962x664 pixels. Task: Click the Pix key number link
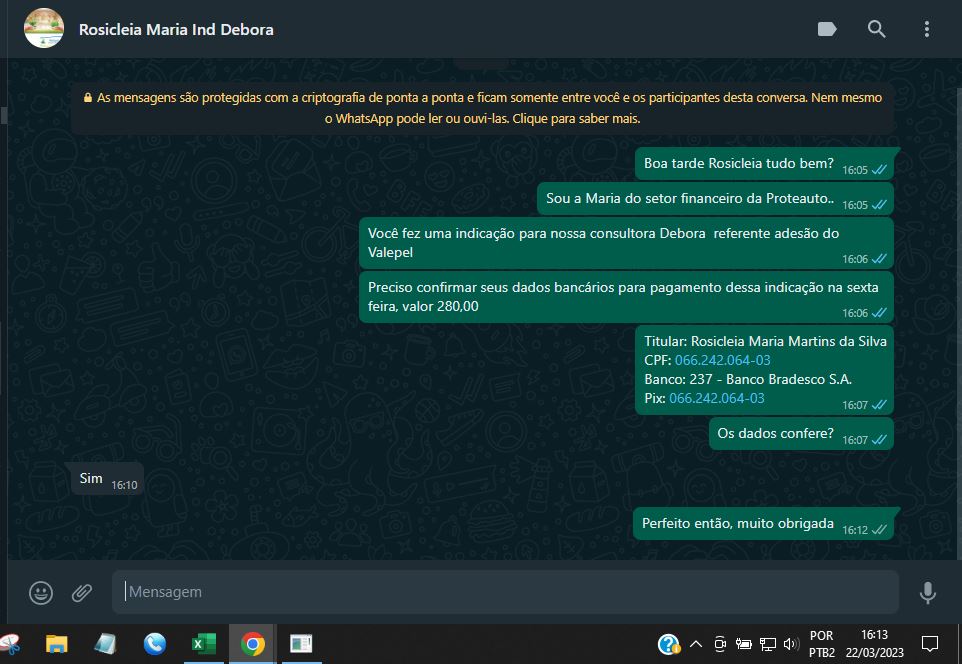(716, 398)
